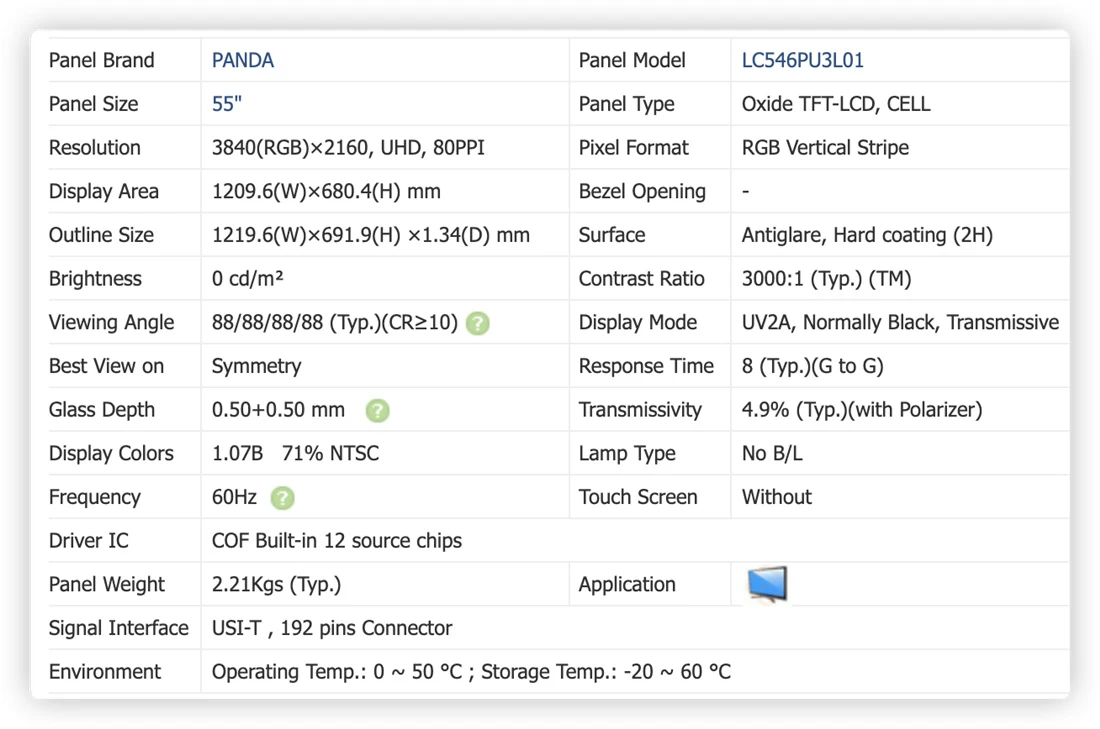Select the Panel Brand label
This screenshot has height=729, width=1100.
point(102,60)
